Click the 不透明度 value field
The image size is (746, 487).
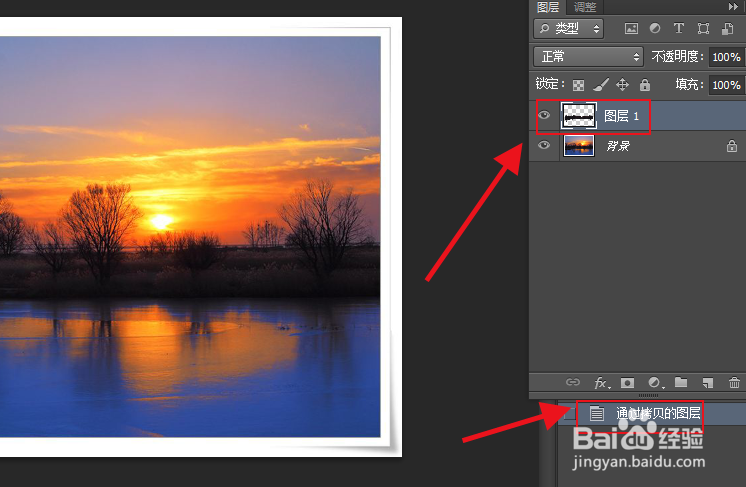point(726,57)
